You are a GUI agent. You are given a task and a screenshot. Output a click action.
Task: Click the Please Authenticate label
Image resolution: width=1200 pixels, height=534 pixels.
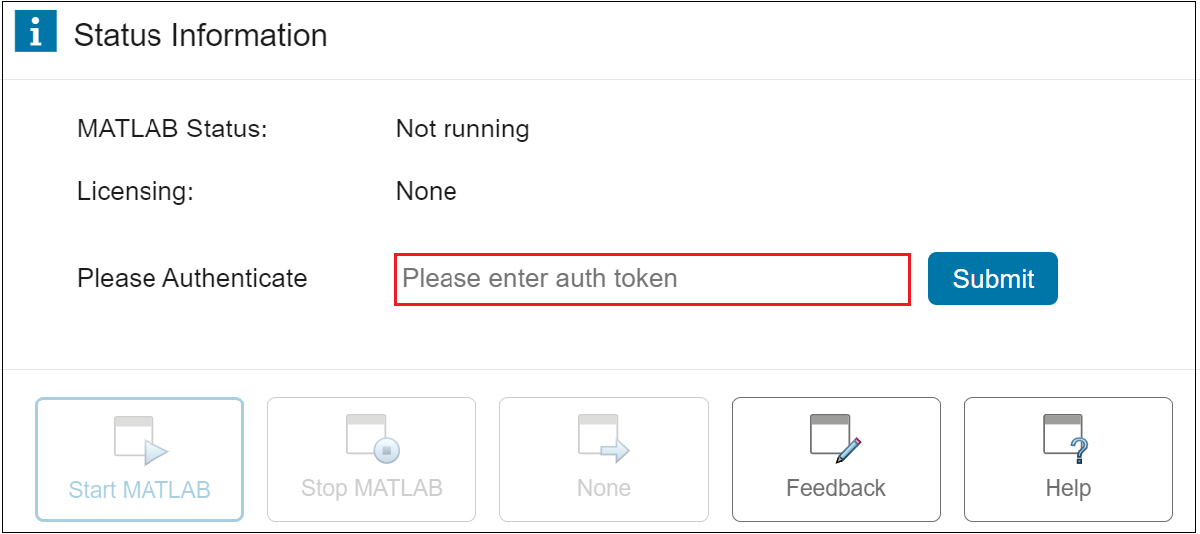click(192, 278)
